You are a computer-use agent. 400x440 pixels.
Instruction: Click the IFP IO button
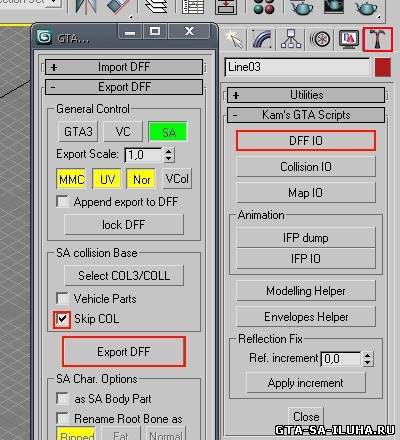306,258
